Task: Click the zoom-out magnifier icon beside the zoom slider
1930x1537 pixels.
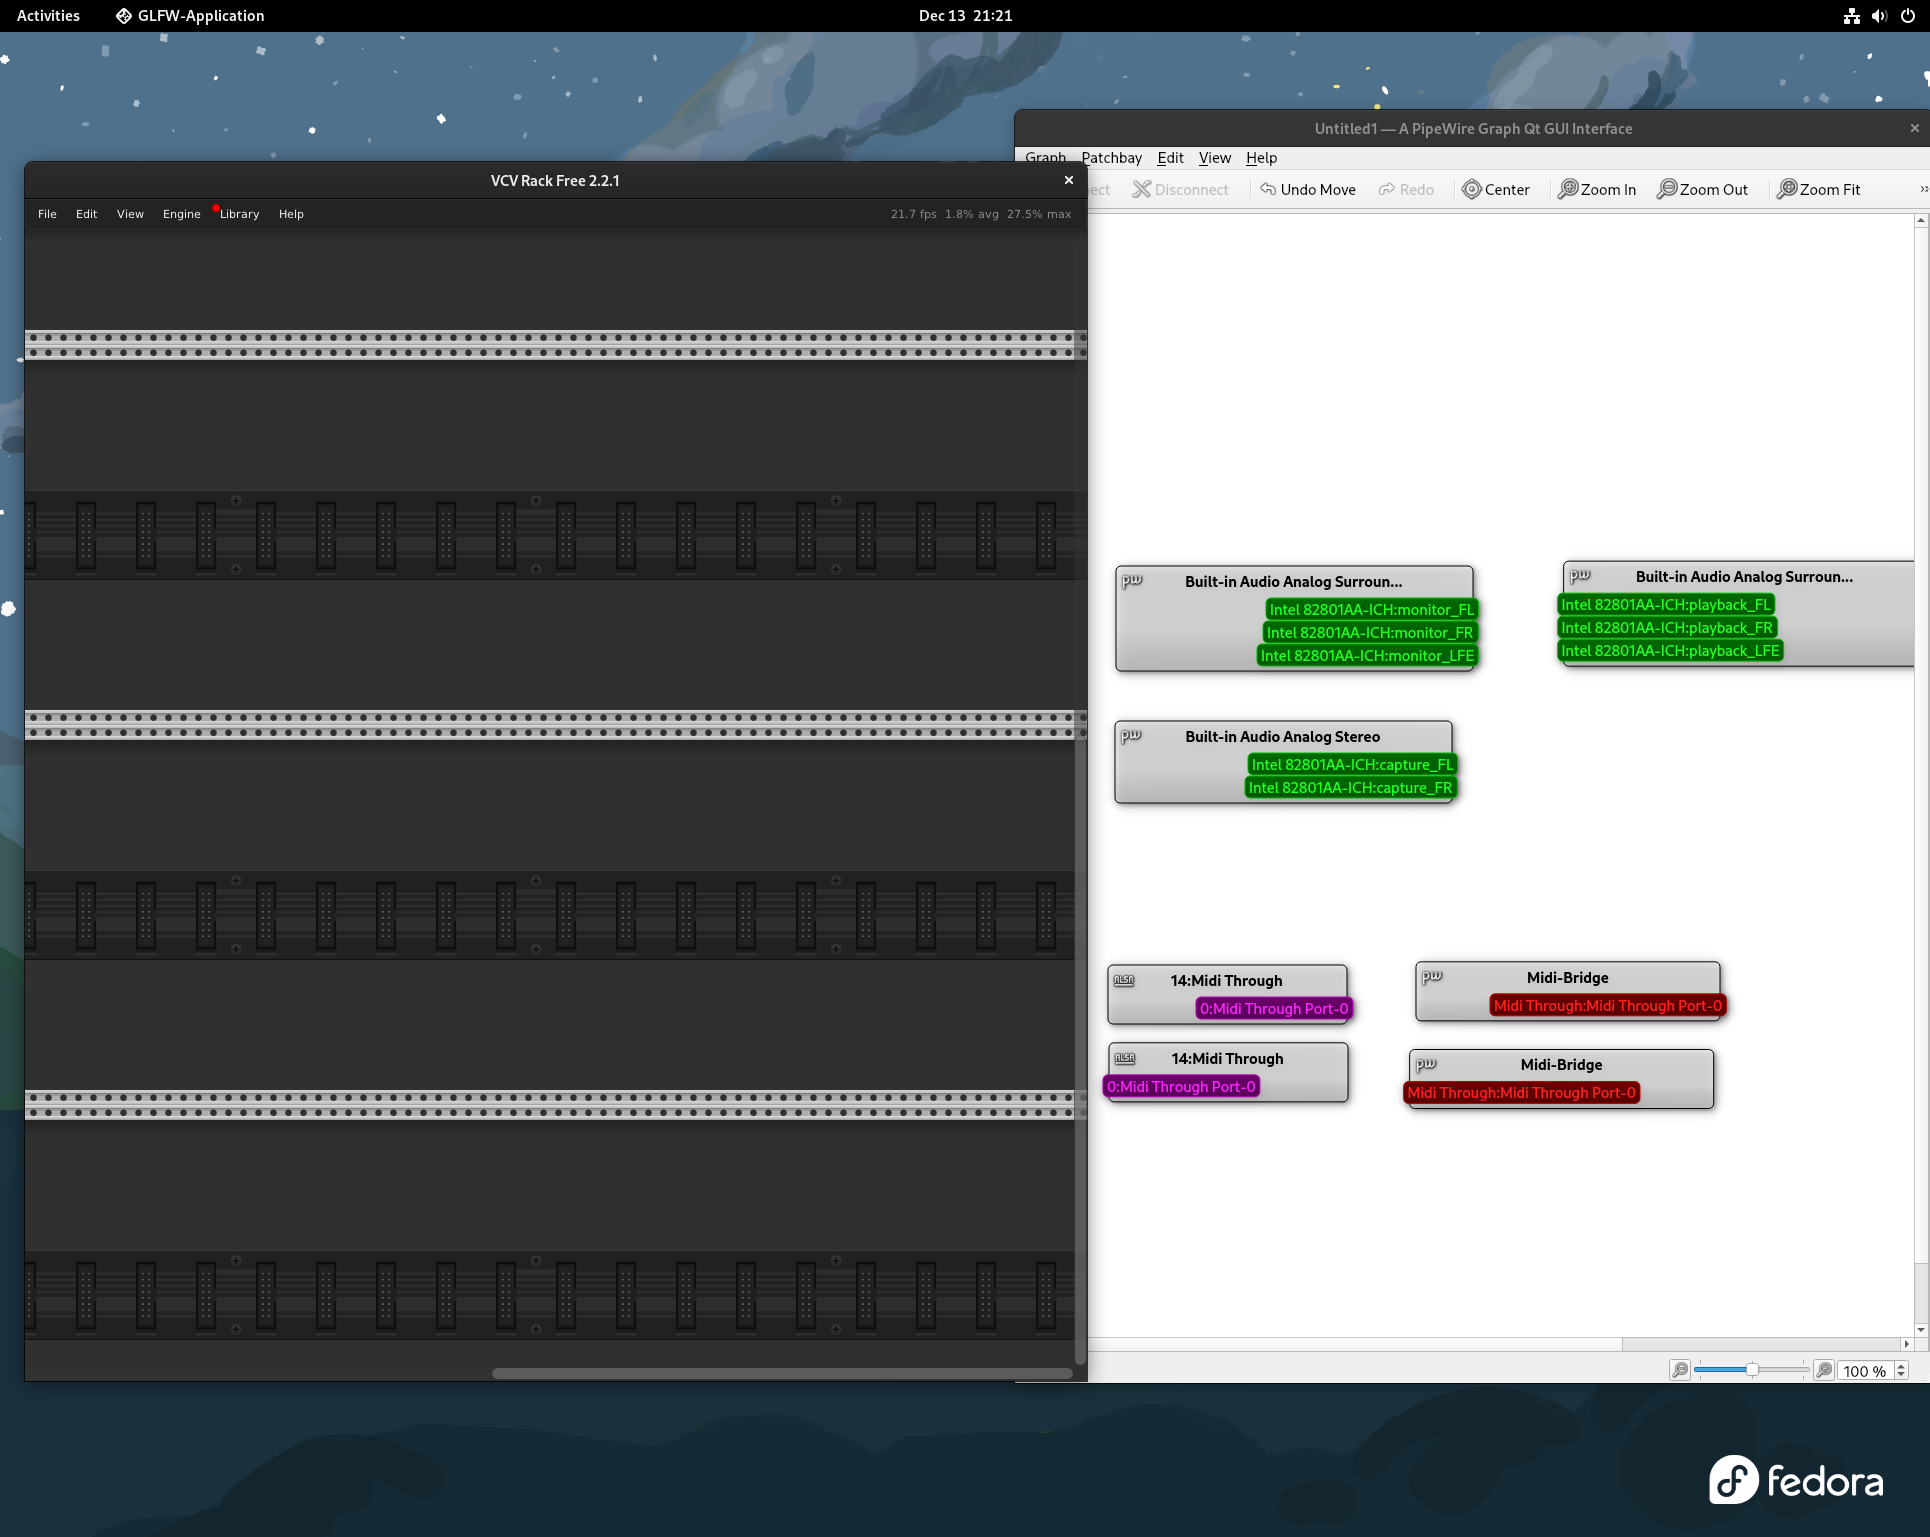Action: coord(1680,1370)
